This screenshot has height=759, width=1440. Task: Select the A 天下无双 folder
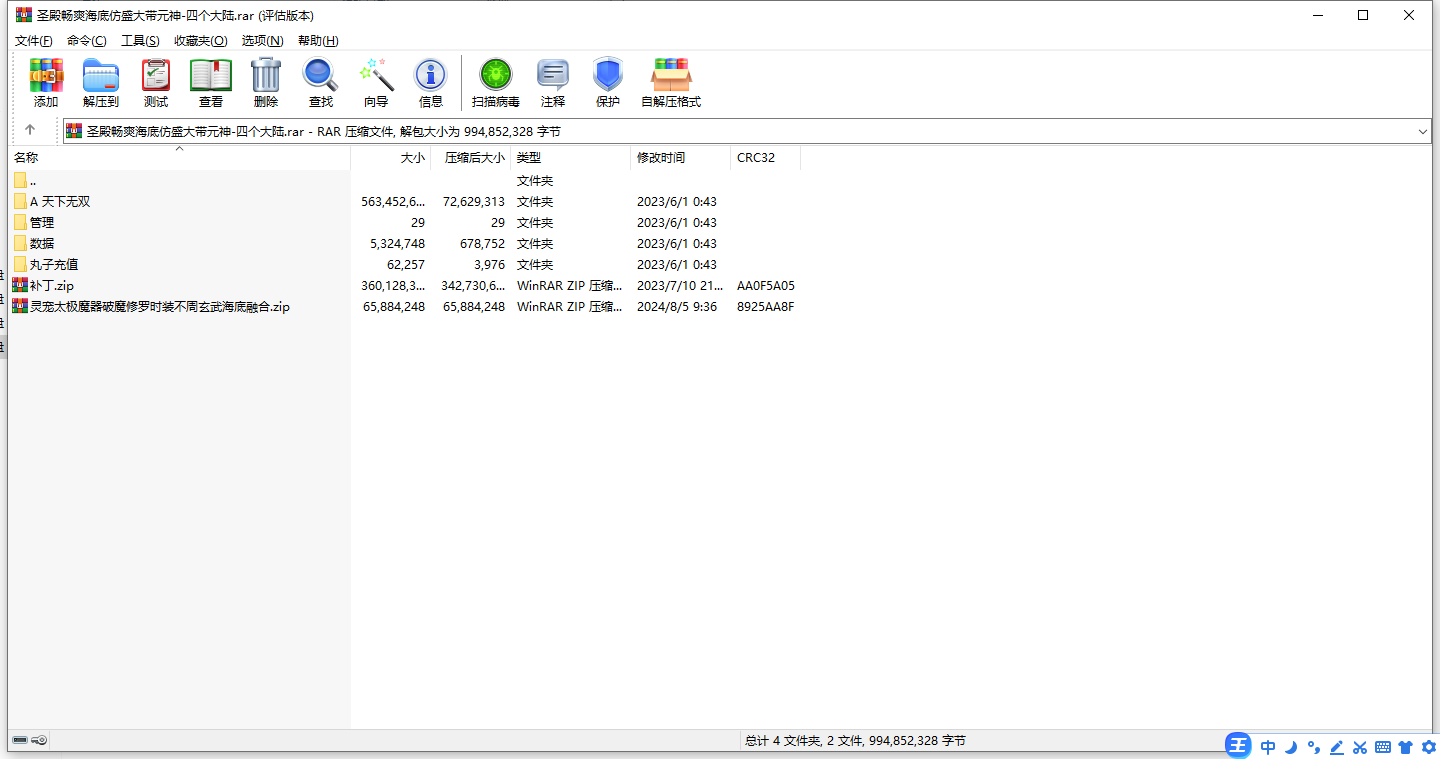(60, 202)
